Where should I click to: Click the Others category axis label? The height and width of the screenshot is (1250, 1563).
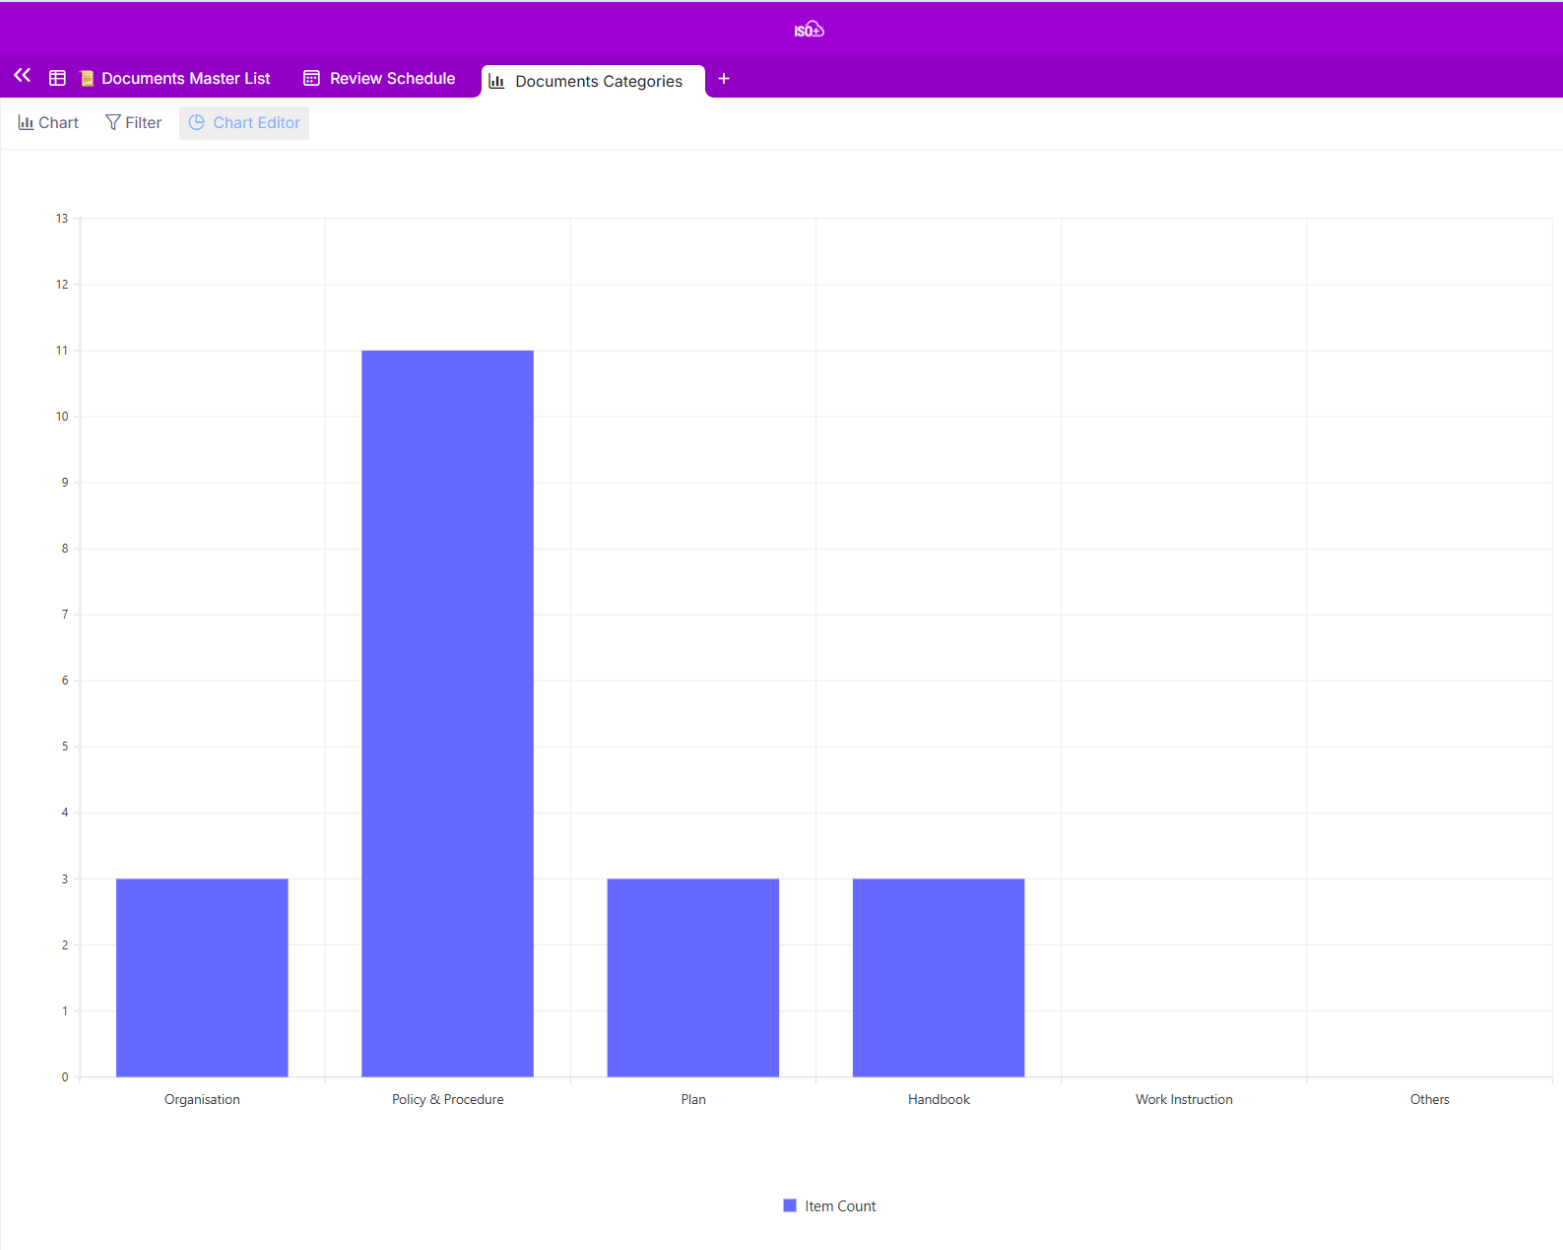tap(1429, 1099)
